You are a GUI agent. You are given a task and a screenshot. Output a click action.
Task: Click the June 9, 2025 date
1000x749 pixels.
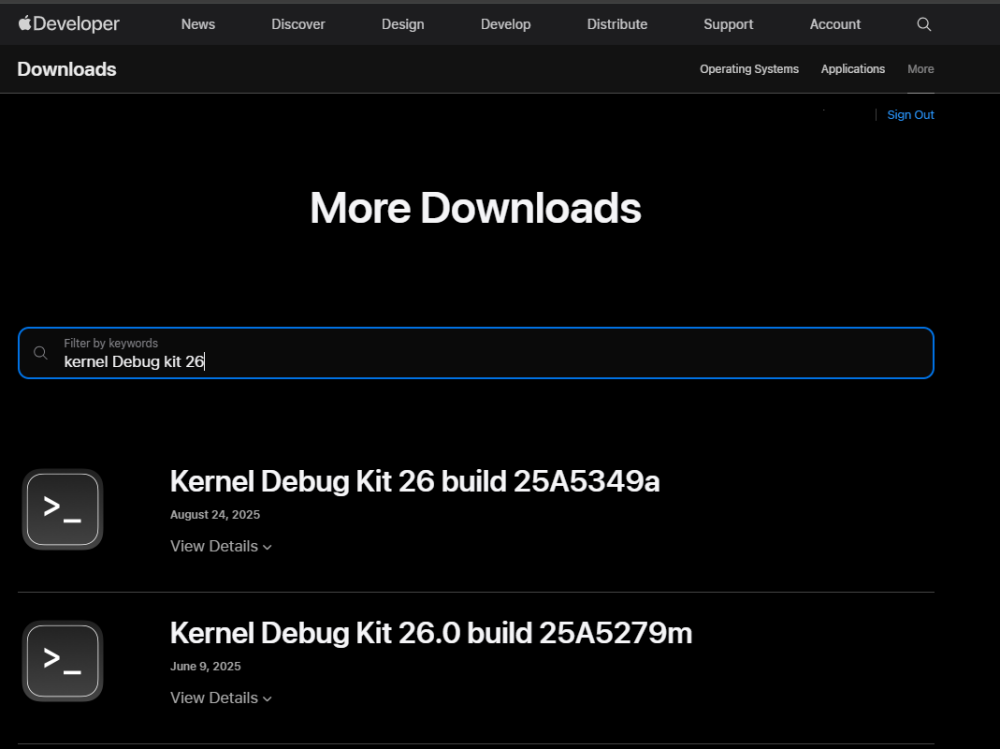pyautogui.click(x=205, y=667)
